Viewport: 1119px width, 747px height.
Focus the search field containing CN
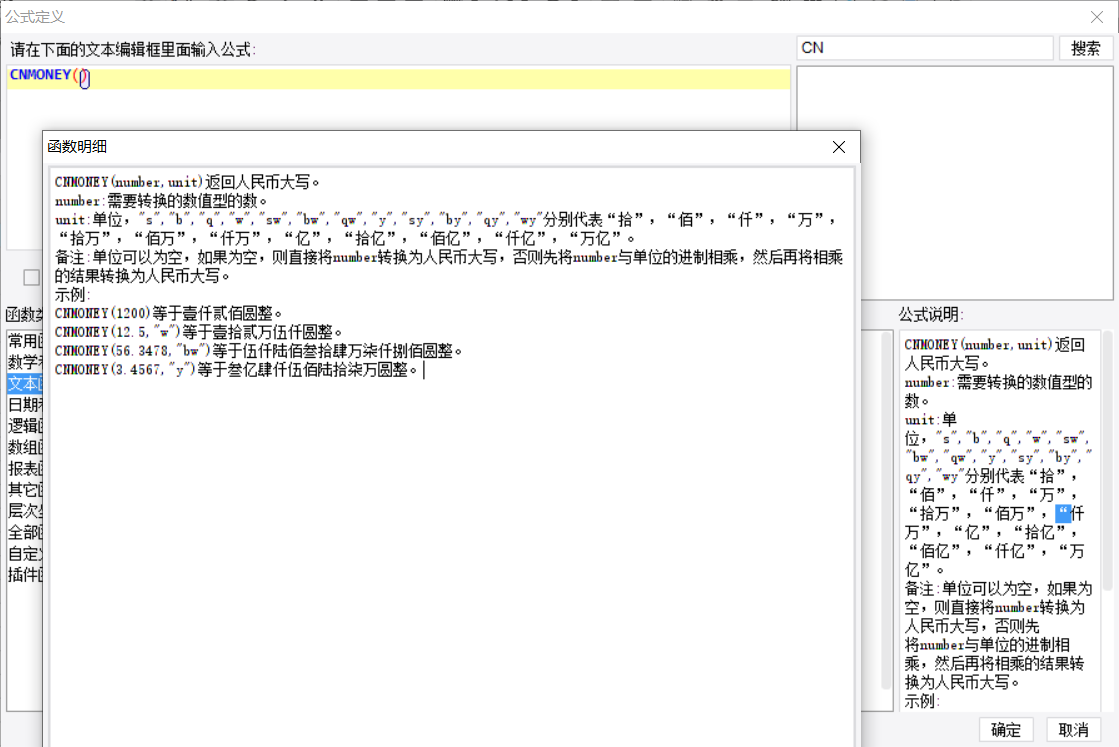point(925,48)
